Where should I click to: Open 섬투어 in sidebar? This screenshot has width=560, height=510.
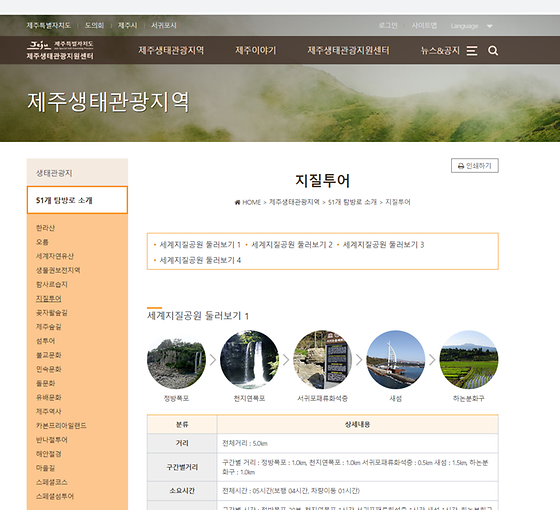pos(45,341)
